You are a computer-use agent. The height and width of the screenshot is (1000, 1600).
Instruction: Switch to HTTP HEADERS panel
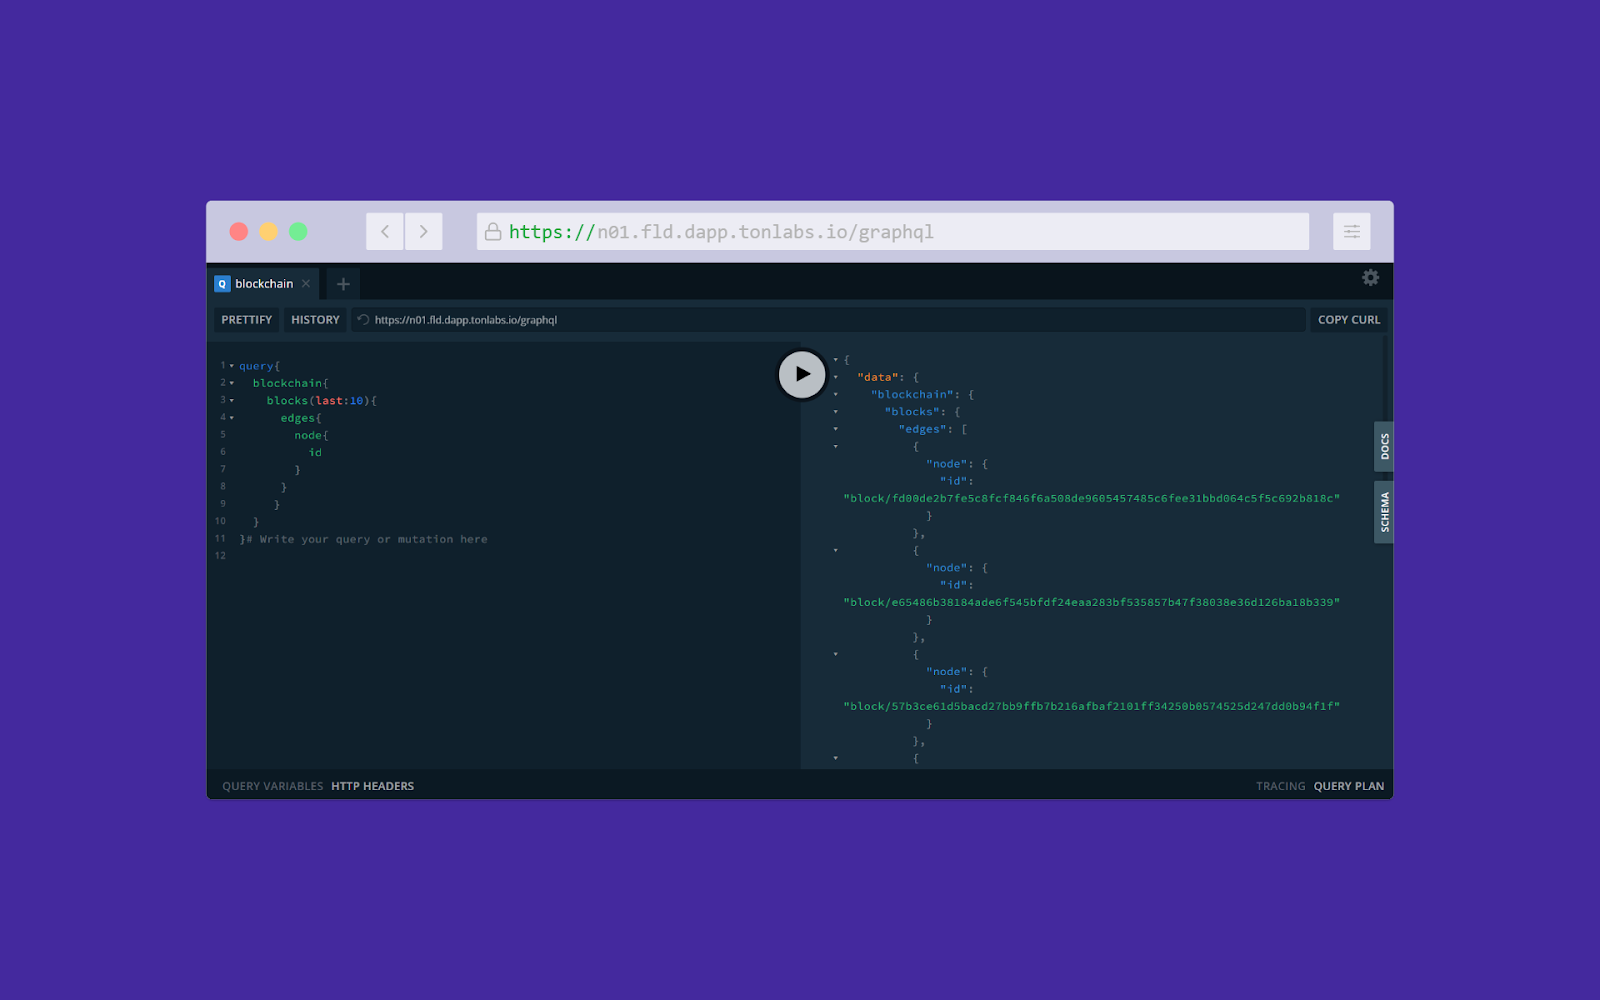coord(372,786)
